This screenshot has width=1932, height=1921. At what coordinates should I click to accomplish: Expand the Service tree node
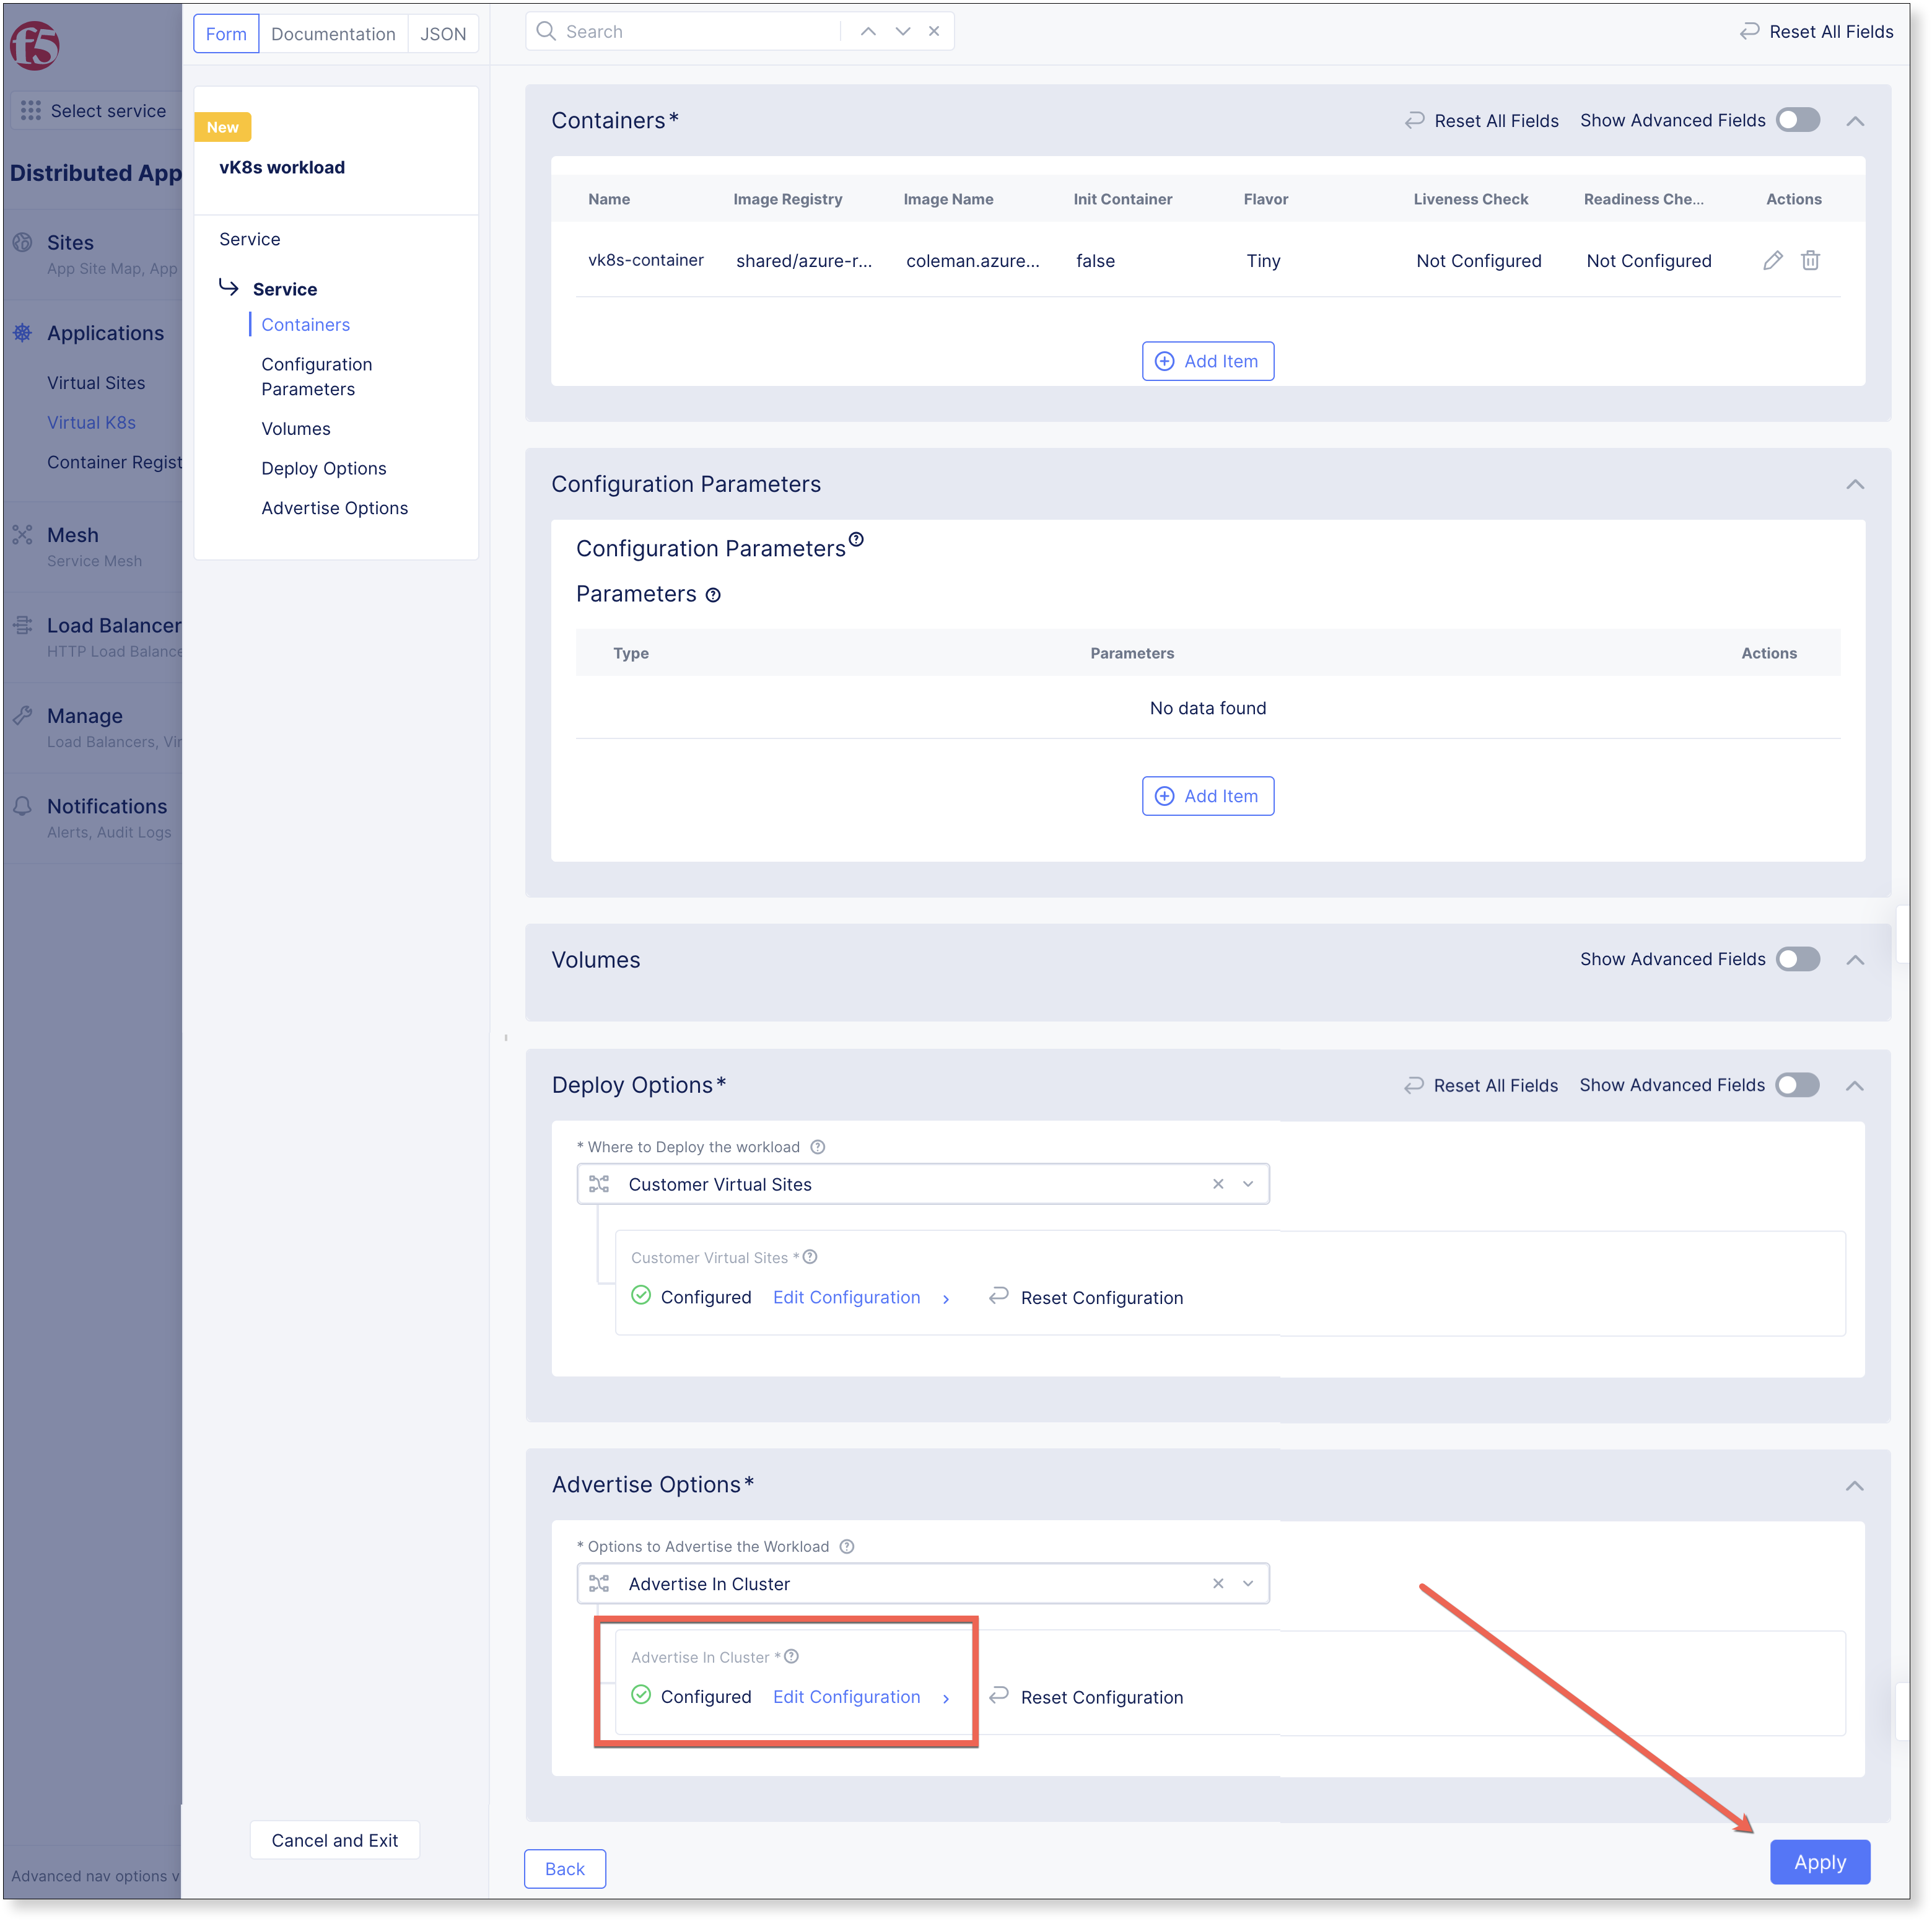coord(229,288)
